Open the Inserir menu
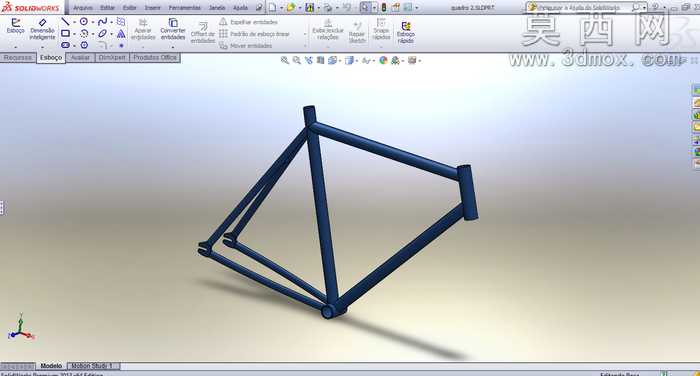 pos(152,8)
